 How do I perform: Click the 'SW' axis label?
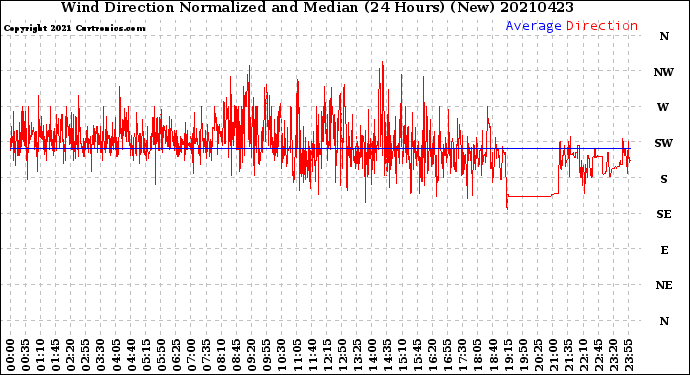664,143
